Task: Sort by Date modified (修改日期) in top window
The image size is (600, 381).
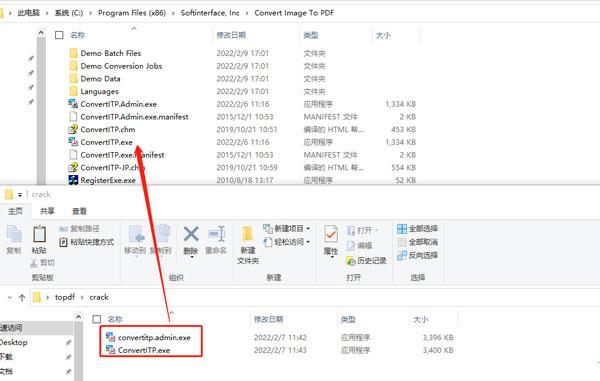Action: 231,35
